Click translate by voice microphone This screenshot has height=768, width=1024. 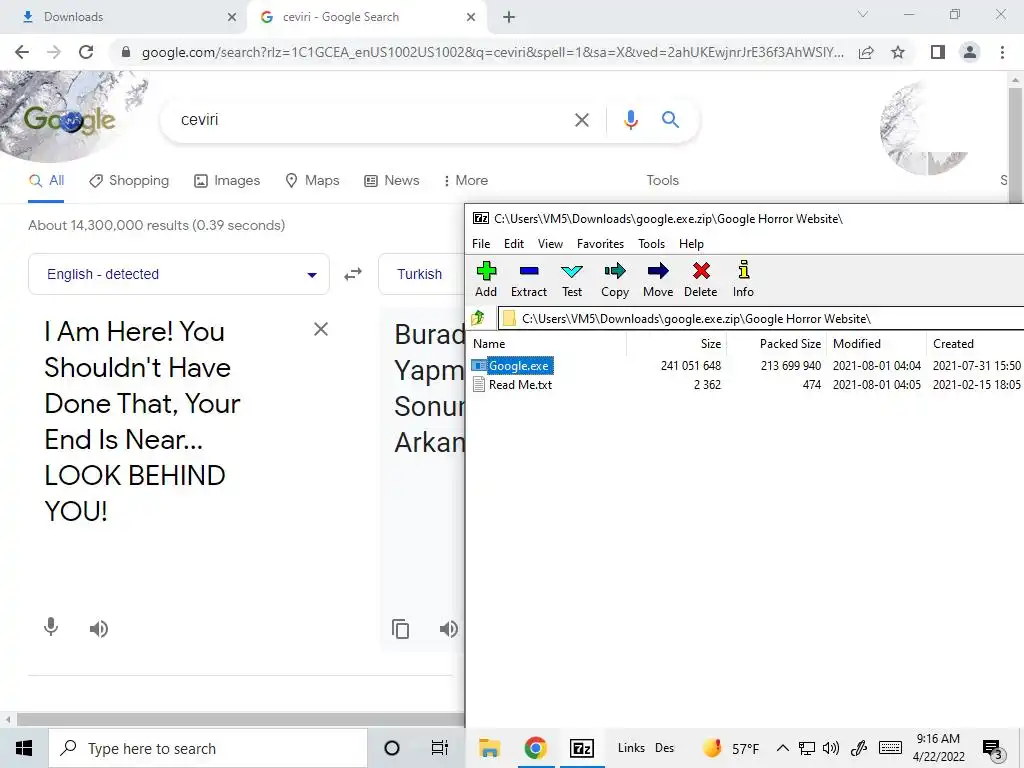(51, 628)
